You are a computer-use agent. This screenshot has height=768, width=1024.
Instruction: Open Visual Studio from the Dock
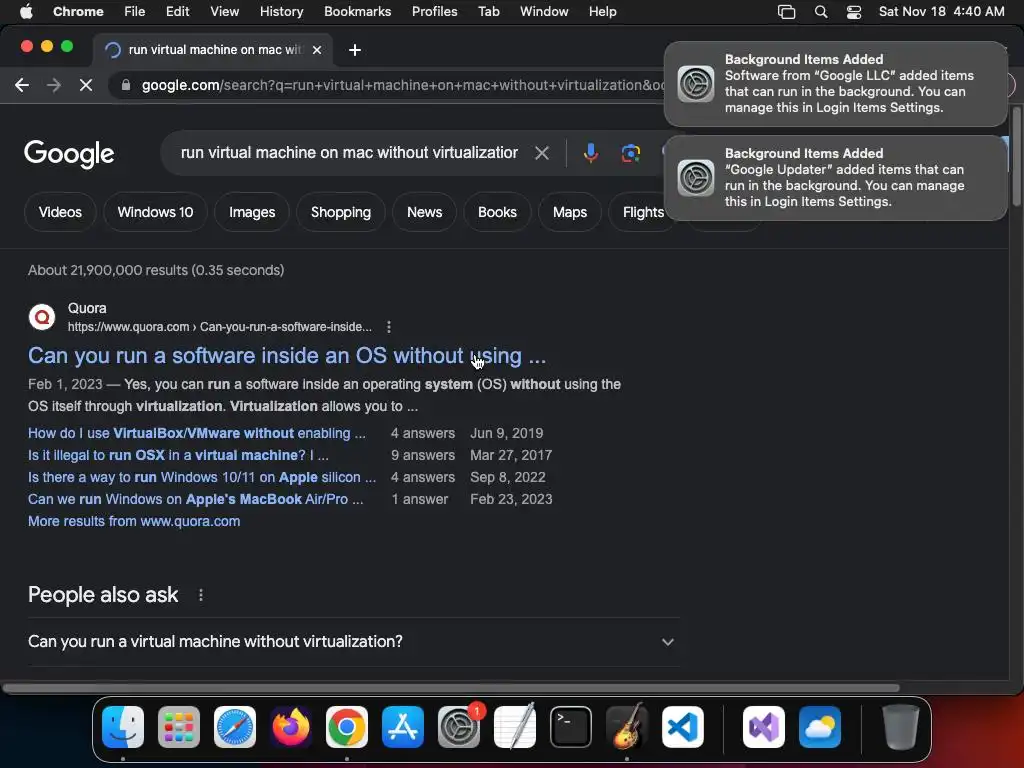[x=763, y=726]
